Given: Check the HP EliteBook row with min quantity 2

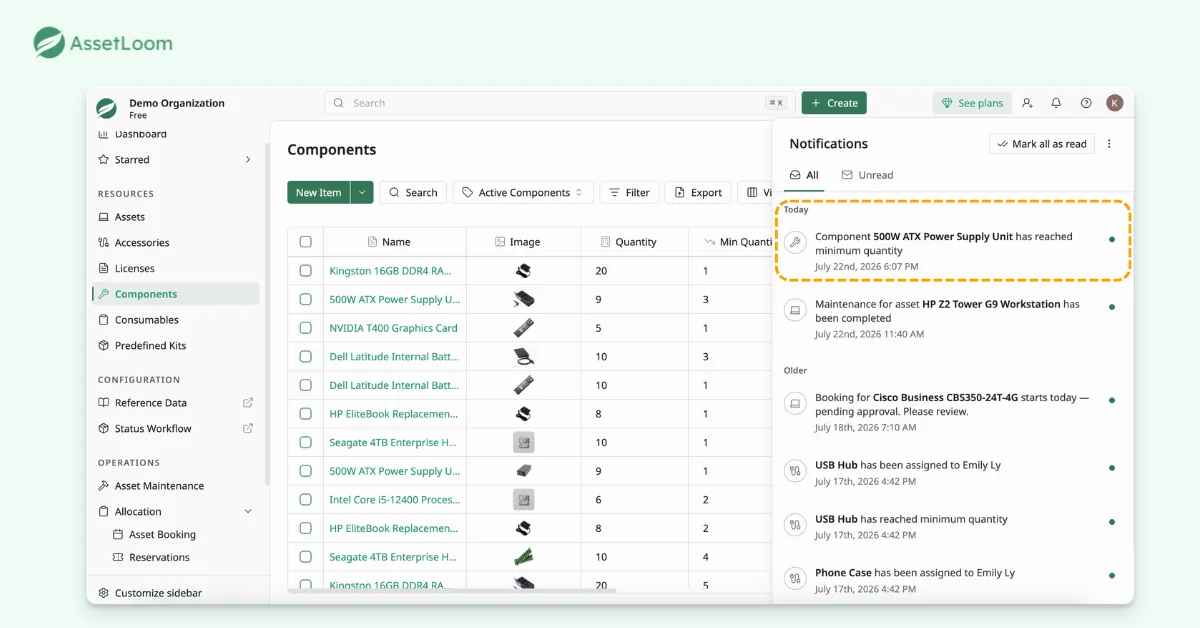Looking at the screenshot, I should [305, 528].
